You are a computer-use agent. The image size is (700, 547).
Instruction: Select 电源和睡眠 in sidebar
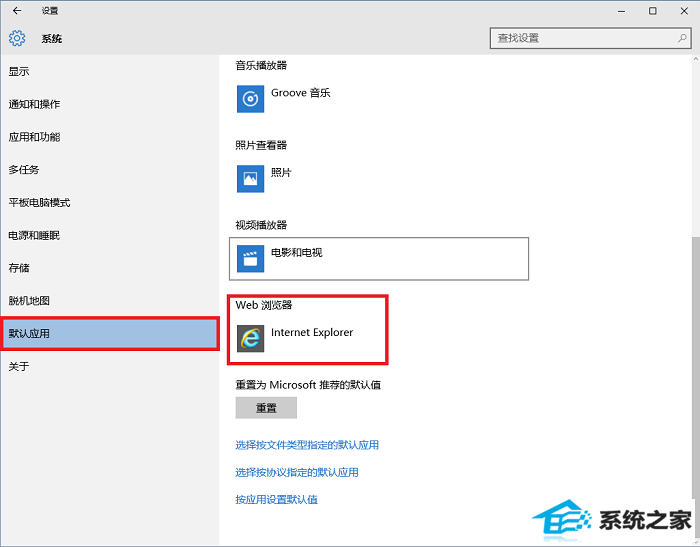click(x=110, y=235)
